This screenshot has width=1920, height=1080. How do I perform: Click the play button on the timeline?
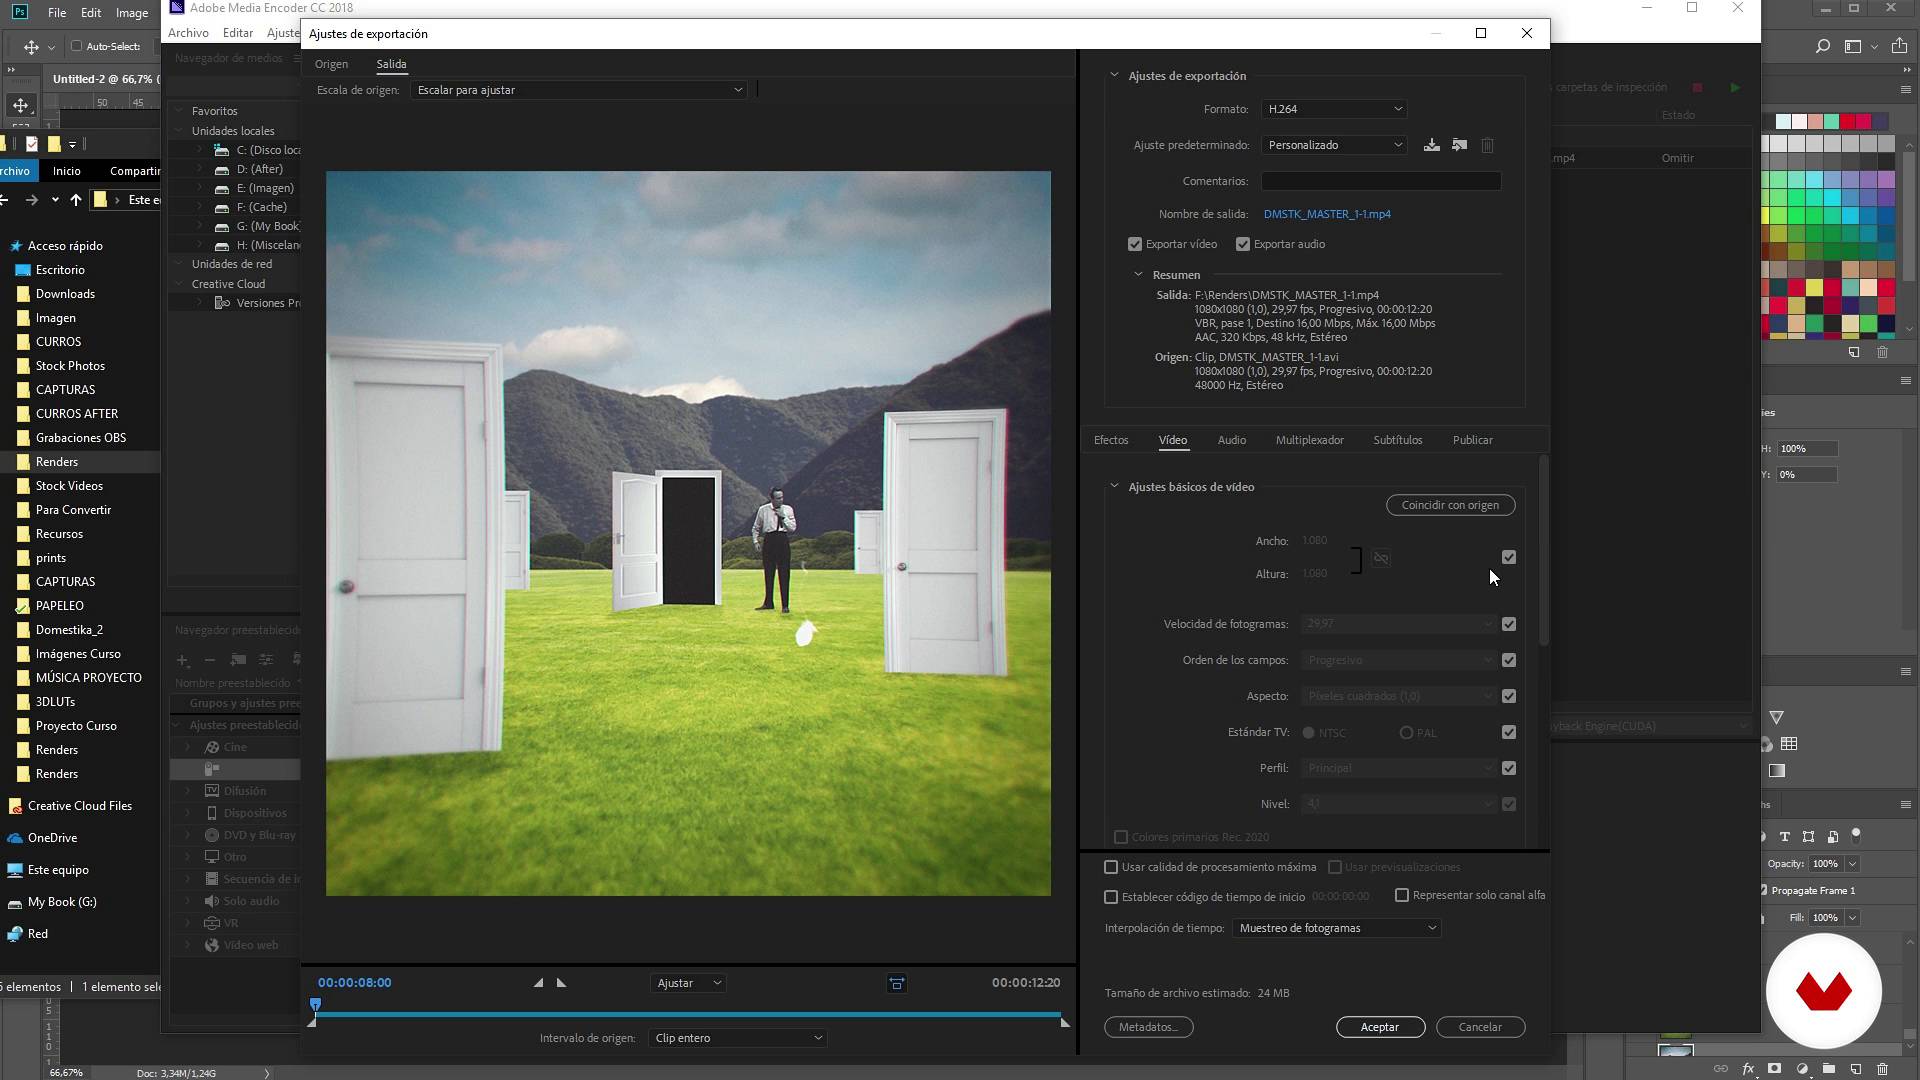(x=560, y=981)
